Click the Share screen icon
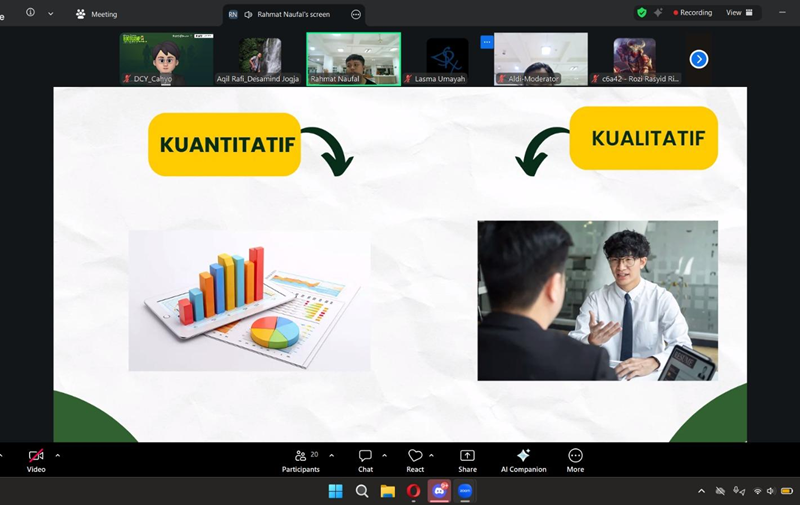800x505 pixels. [x=467, y=456]
